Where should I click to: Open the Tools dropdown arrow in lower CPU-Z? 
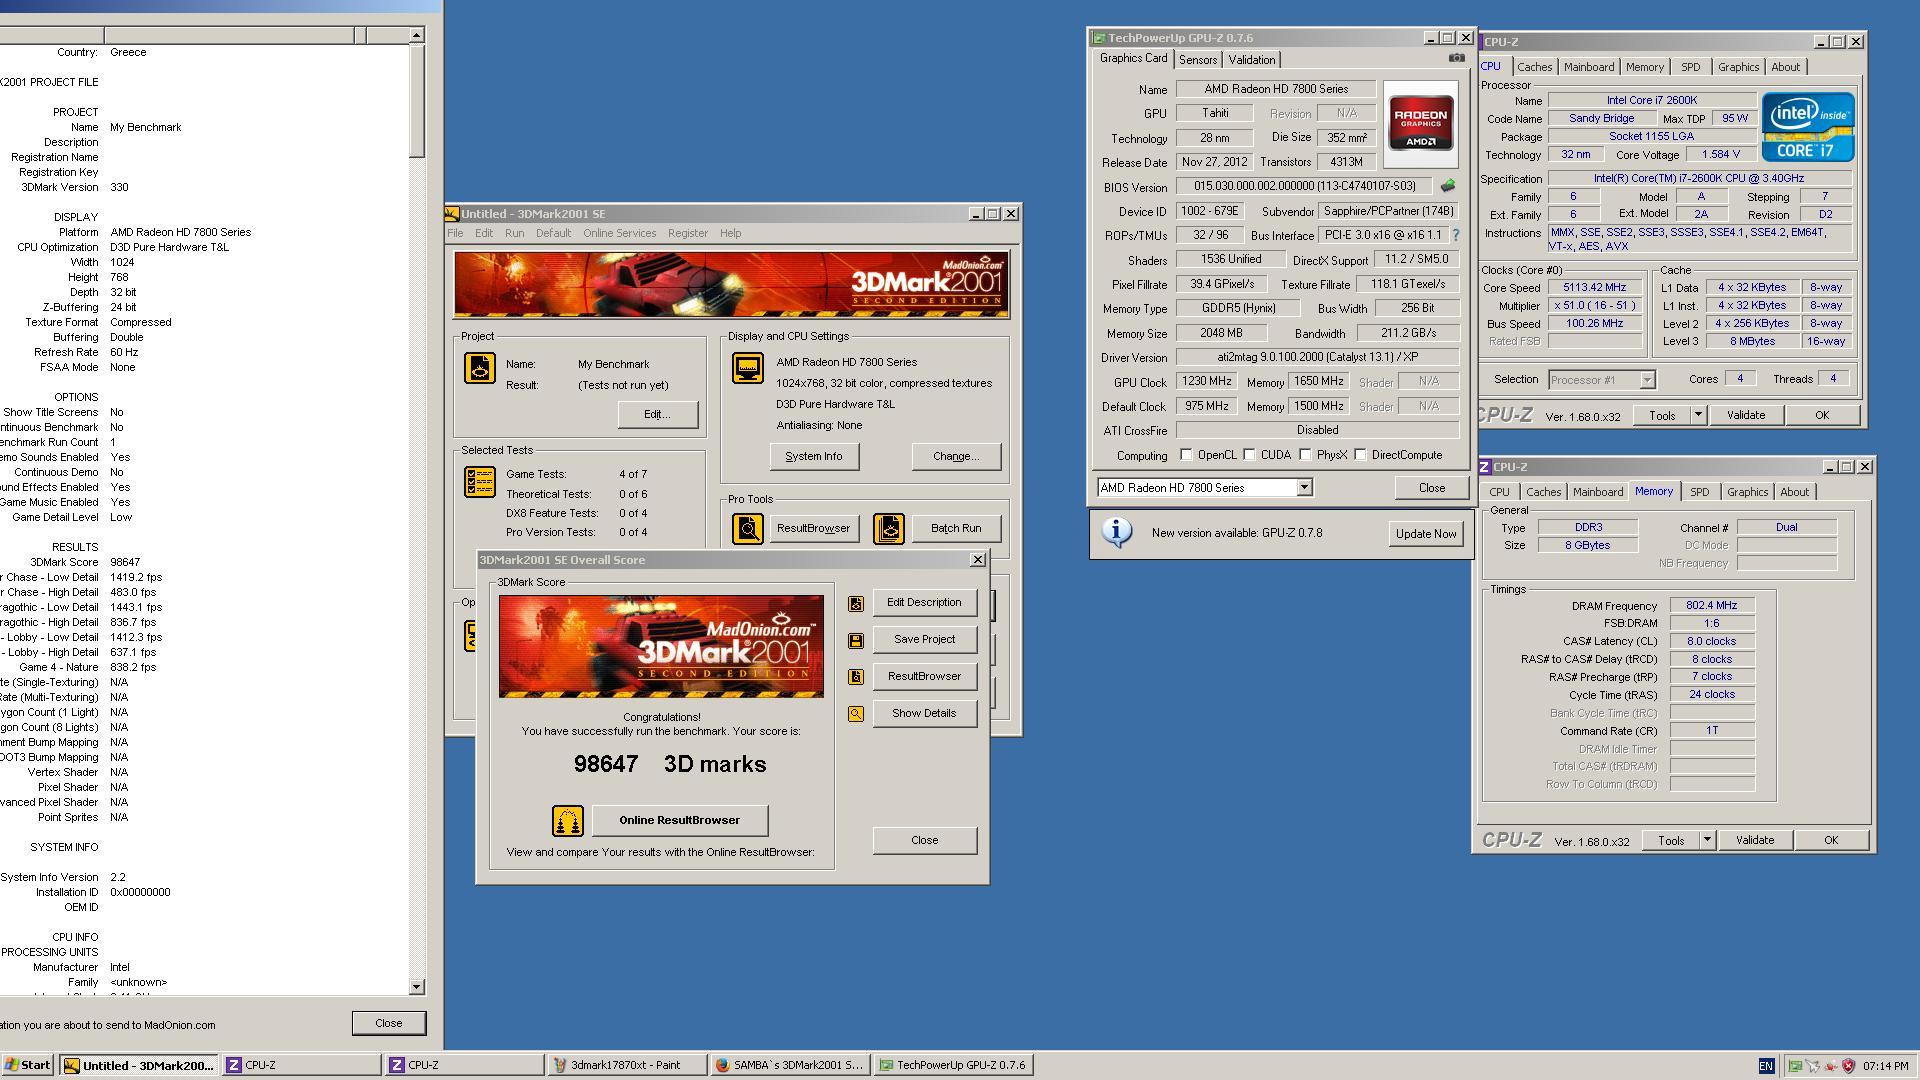point(1706,840)
